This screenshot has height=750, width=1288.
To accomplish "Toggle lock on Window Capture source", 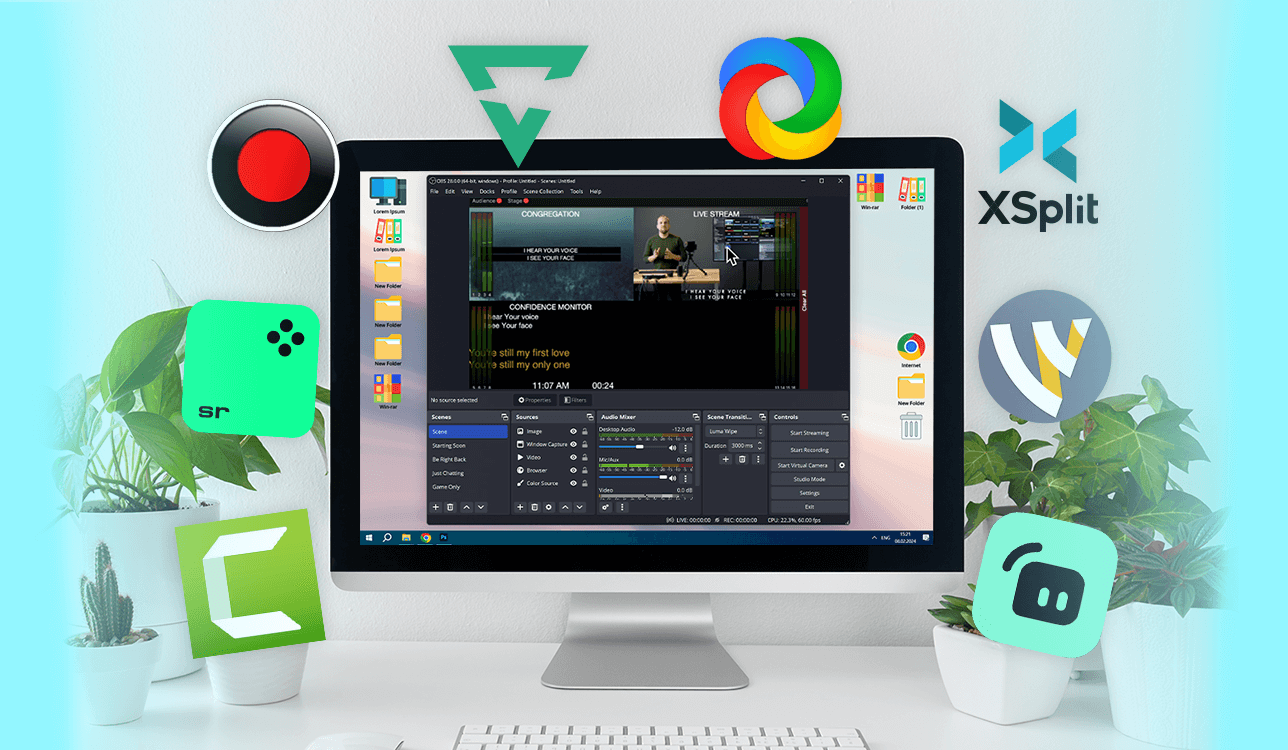I will (585, 444).
